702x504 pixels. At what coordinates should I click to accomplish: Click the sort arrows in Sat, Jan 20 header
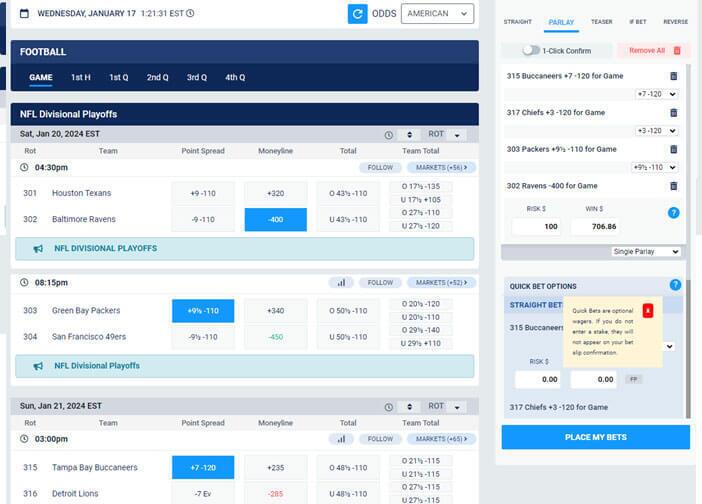pyautogui.click(x=409, y=134)
